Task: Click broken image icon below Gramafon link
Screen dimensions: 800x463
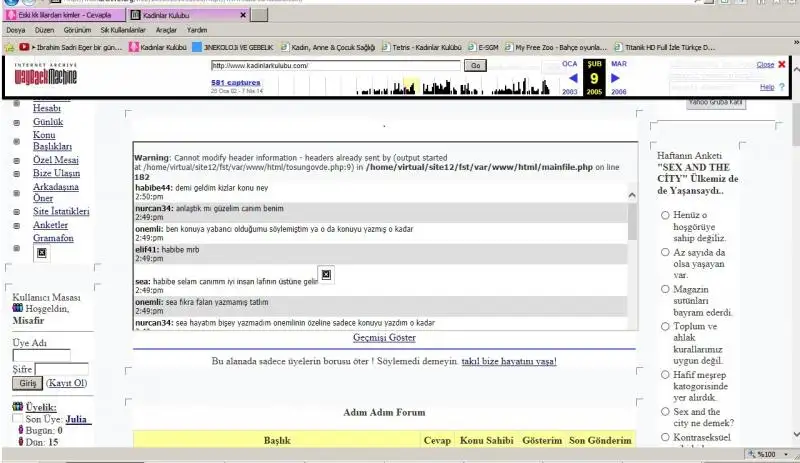Action: (x=41, y=253)
